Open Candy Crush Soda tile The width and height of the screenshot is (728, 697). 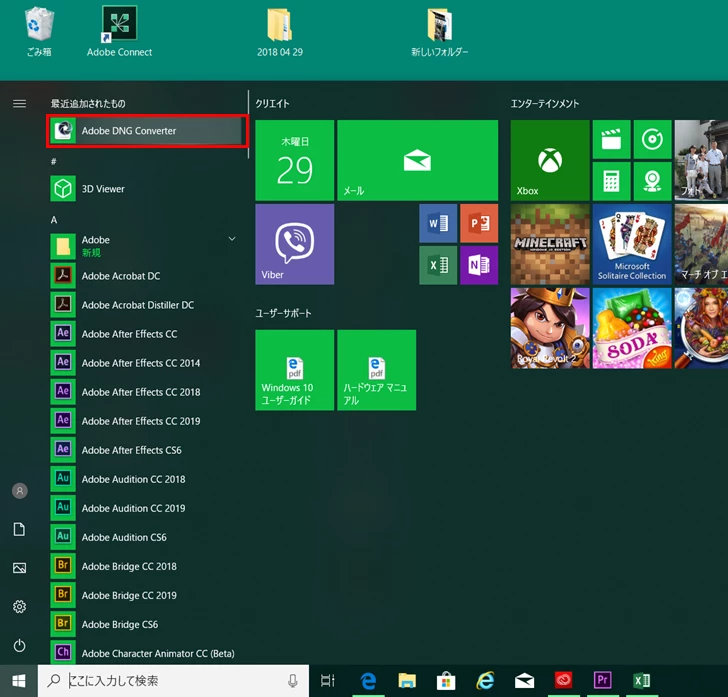click(632, 328)
